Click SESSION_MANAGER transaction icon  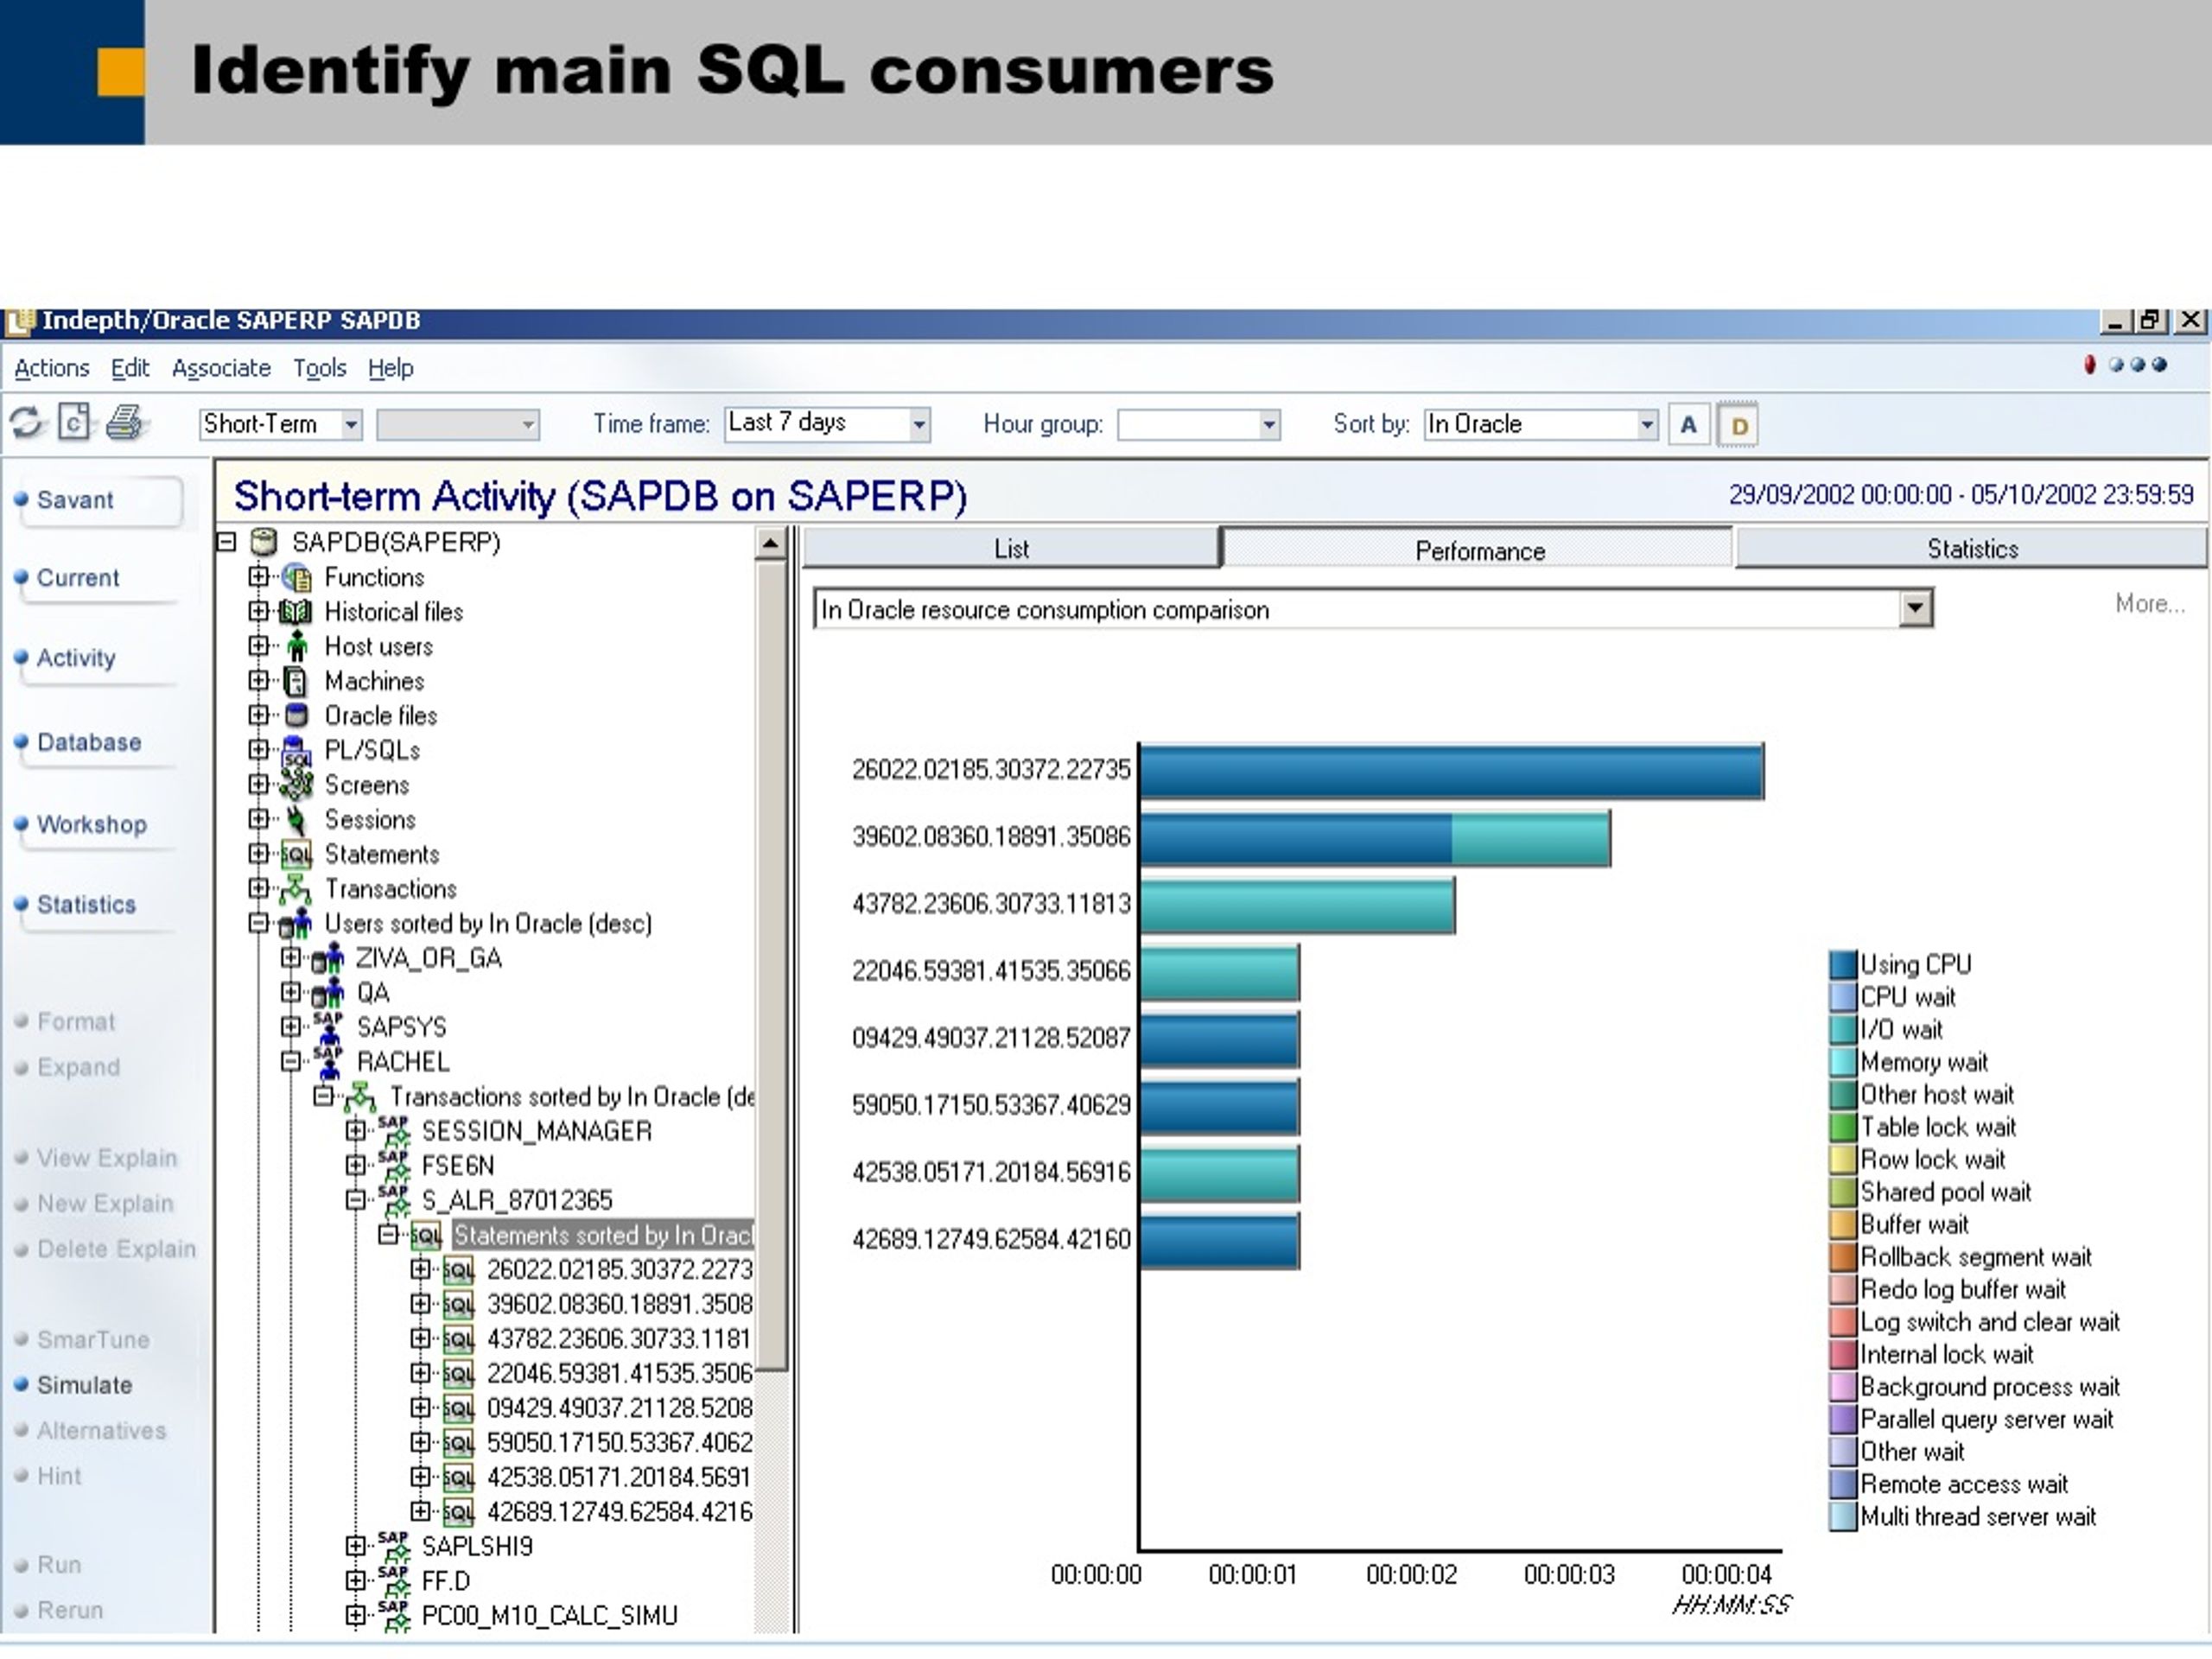pos(393,1131)
